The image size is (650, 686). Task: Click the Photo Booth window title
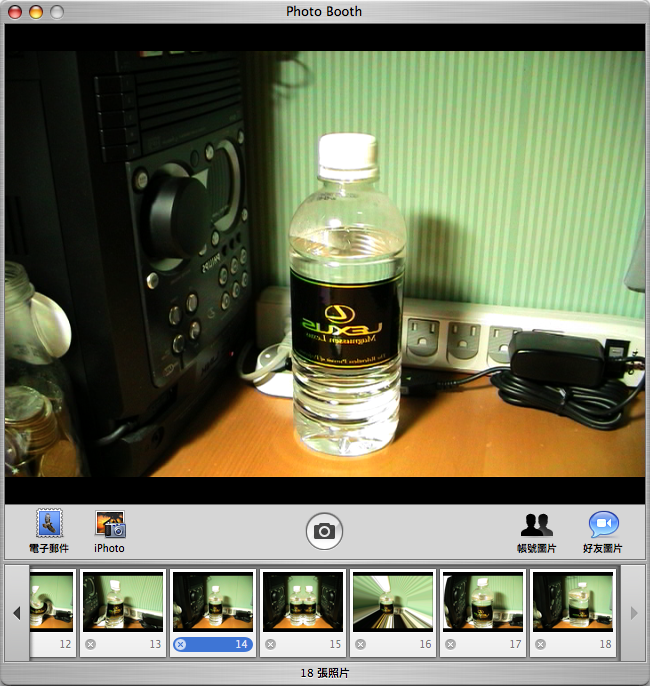click(x=324, y=11)
